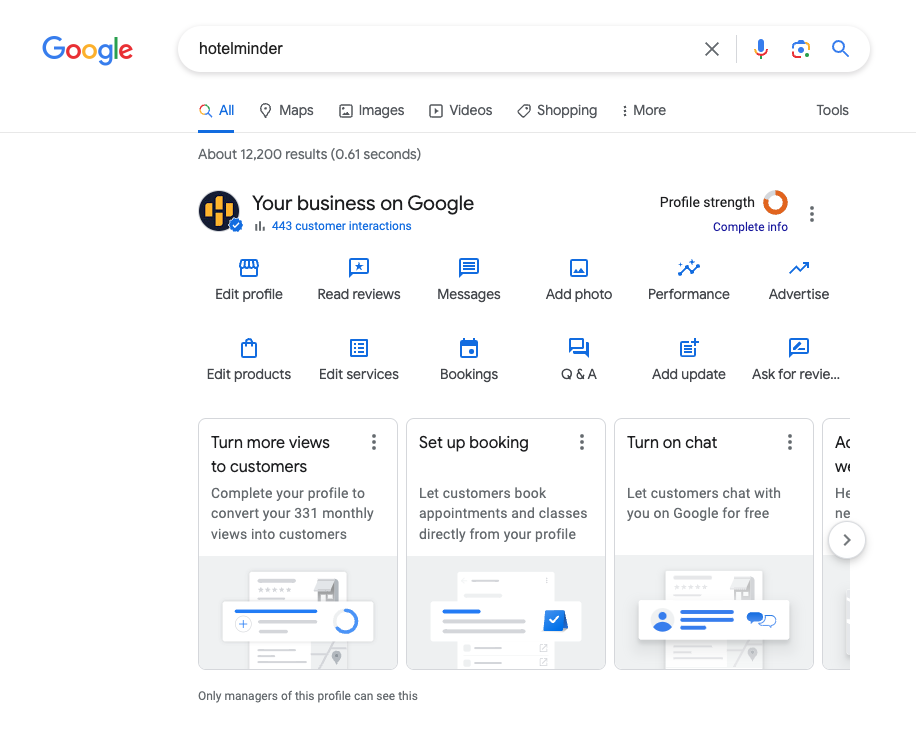Screen dimensions: 916x736
Task: Switch to the Videos tab
Action: tap(461, 110)
